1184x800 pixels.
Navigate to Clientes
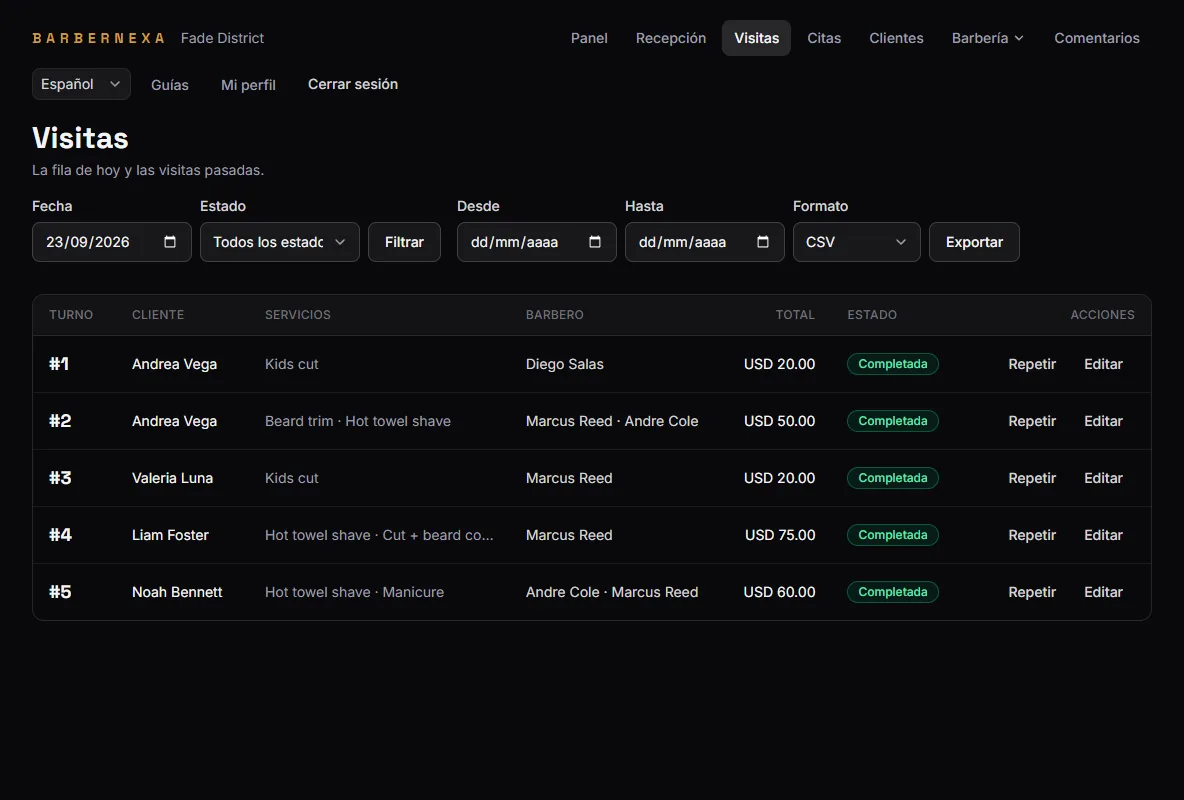pyautogui.click(x=896, y=38)
